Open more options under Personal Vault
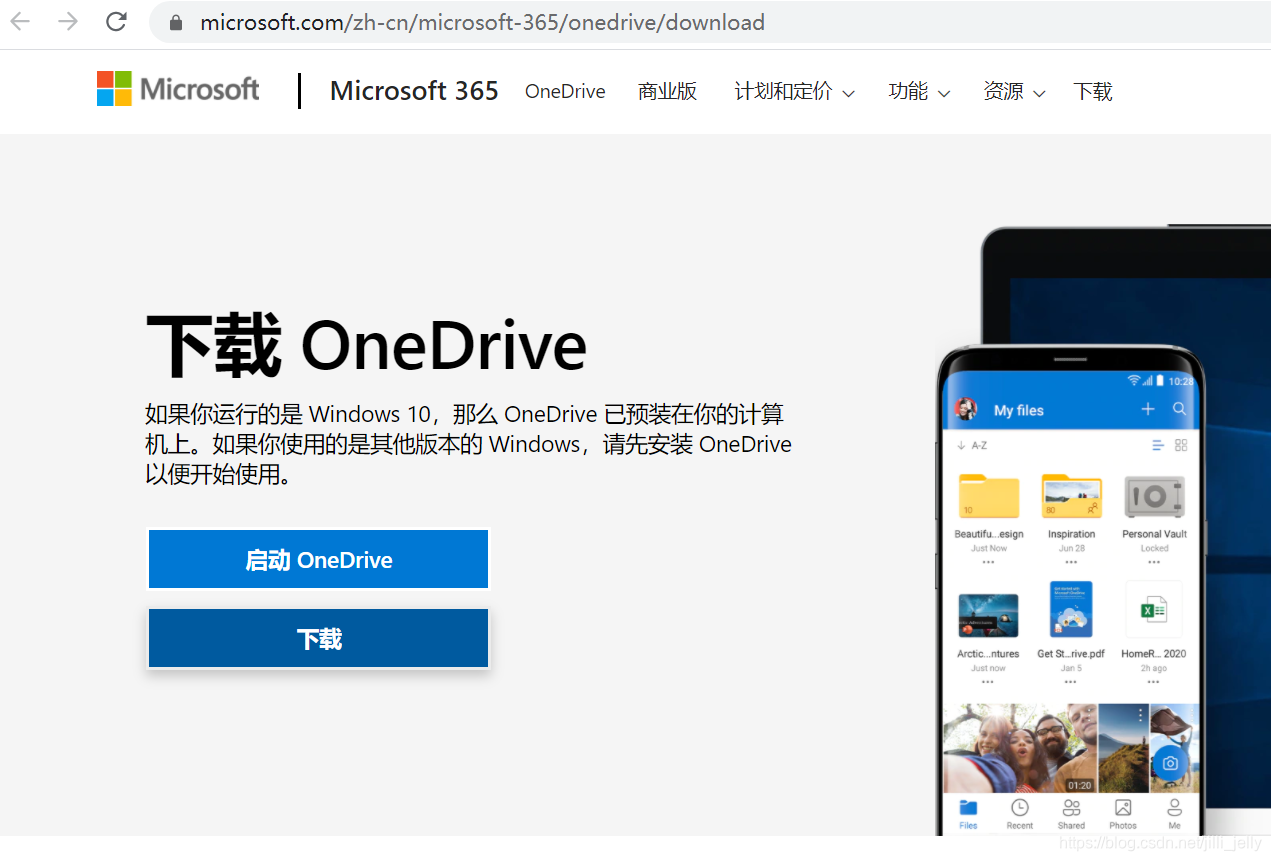 click(x=1154, y=562)
